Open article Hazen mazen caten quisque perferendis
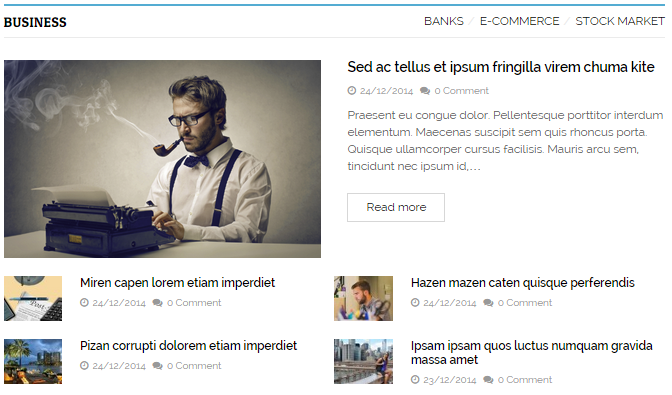 click(x=522, y=283)
